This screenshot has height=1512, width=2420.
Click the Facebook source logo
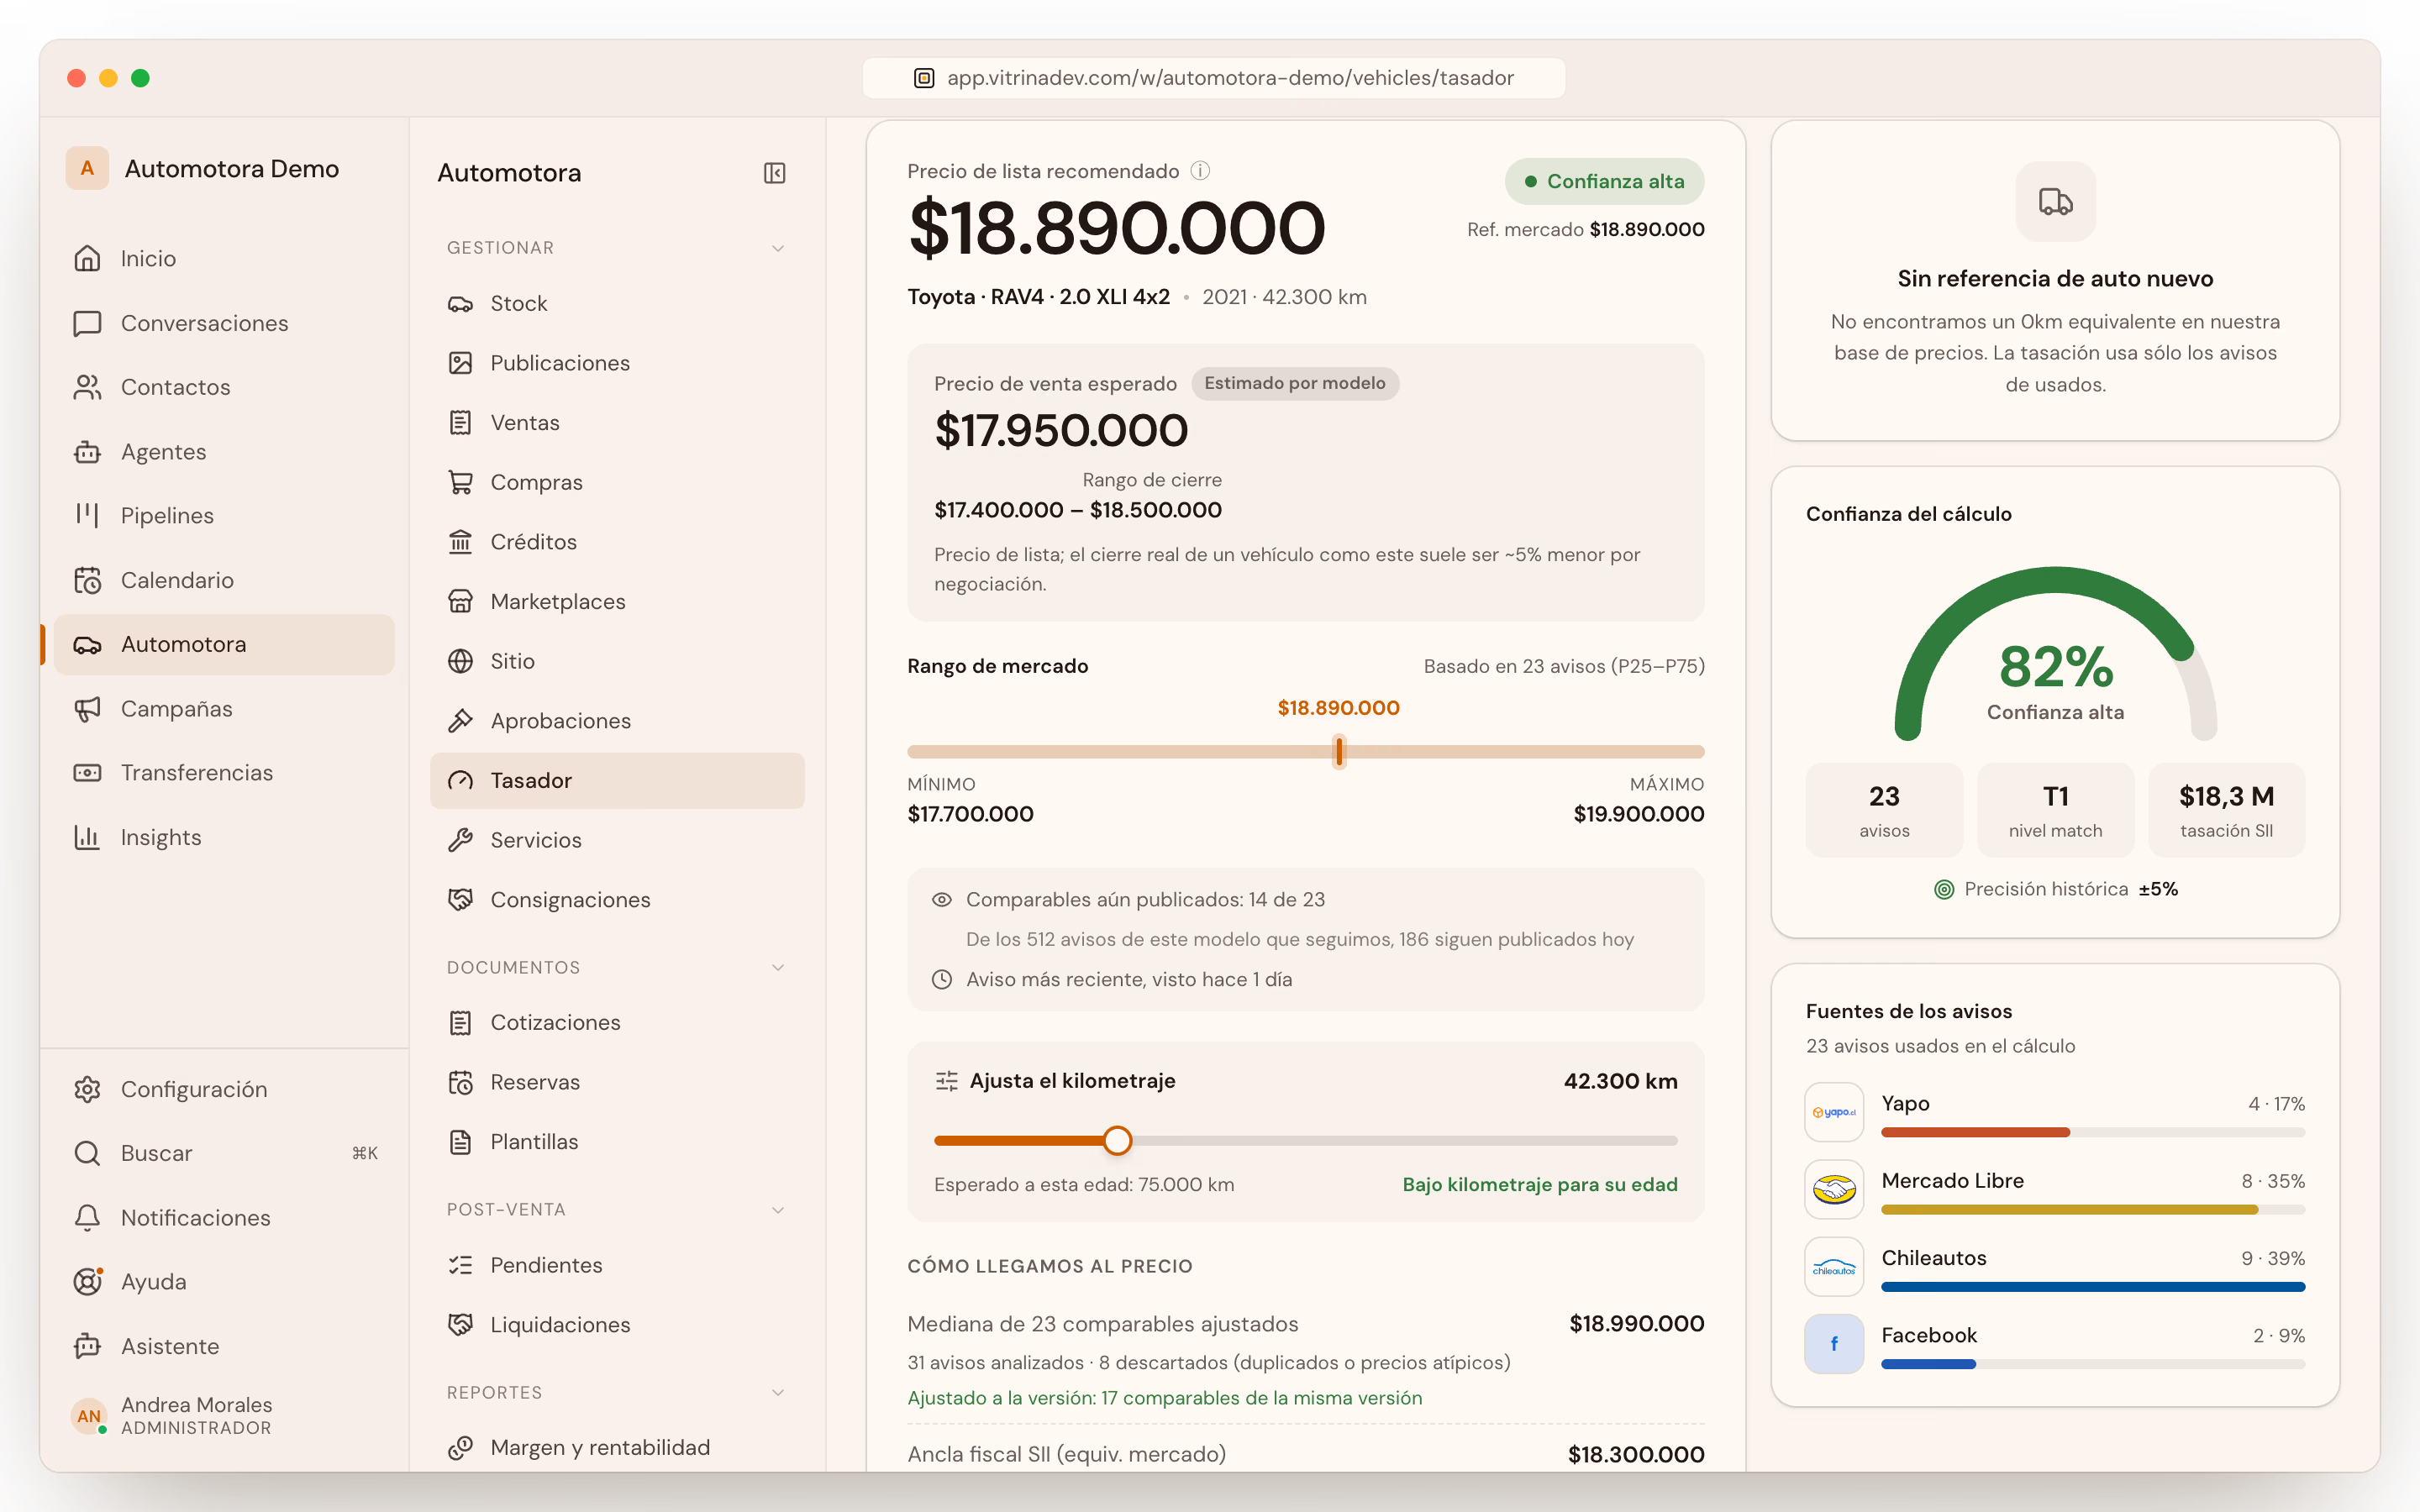(x=1834, y=1344)
